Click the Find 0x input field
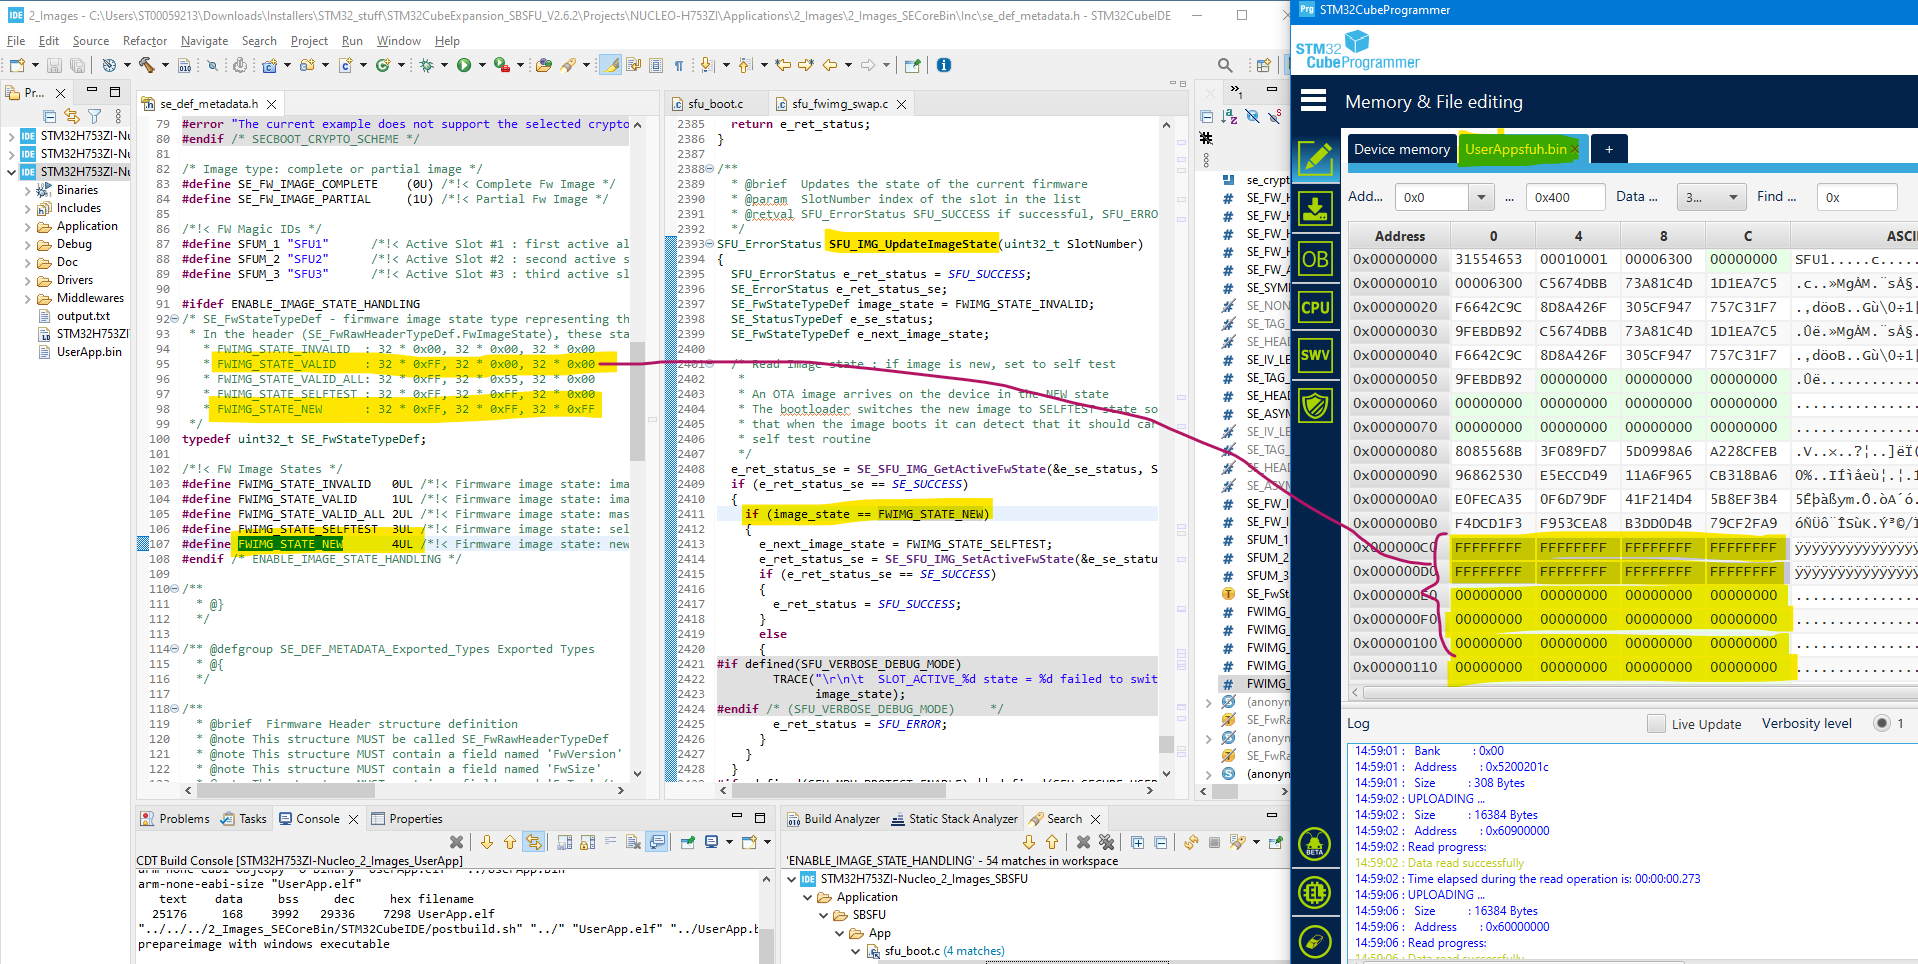Viewport: 1918px width, 964px height. (x=1856, y=196)
